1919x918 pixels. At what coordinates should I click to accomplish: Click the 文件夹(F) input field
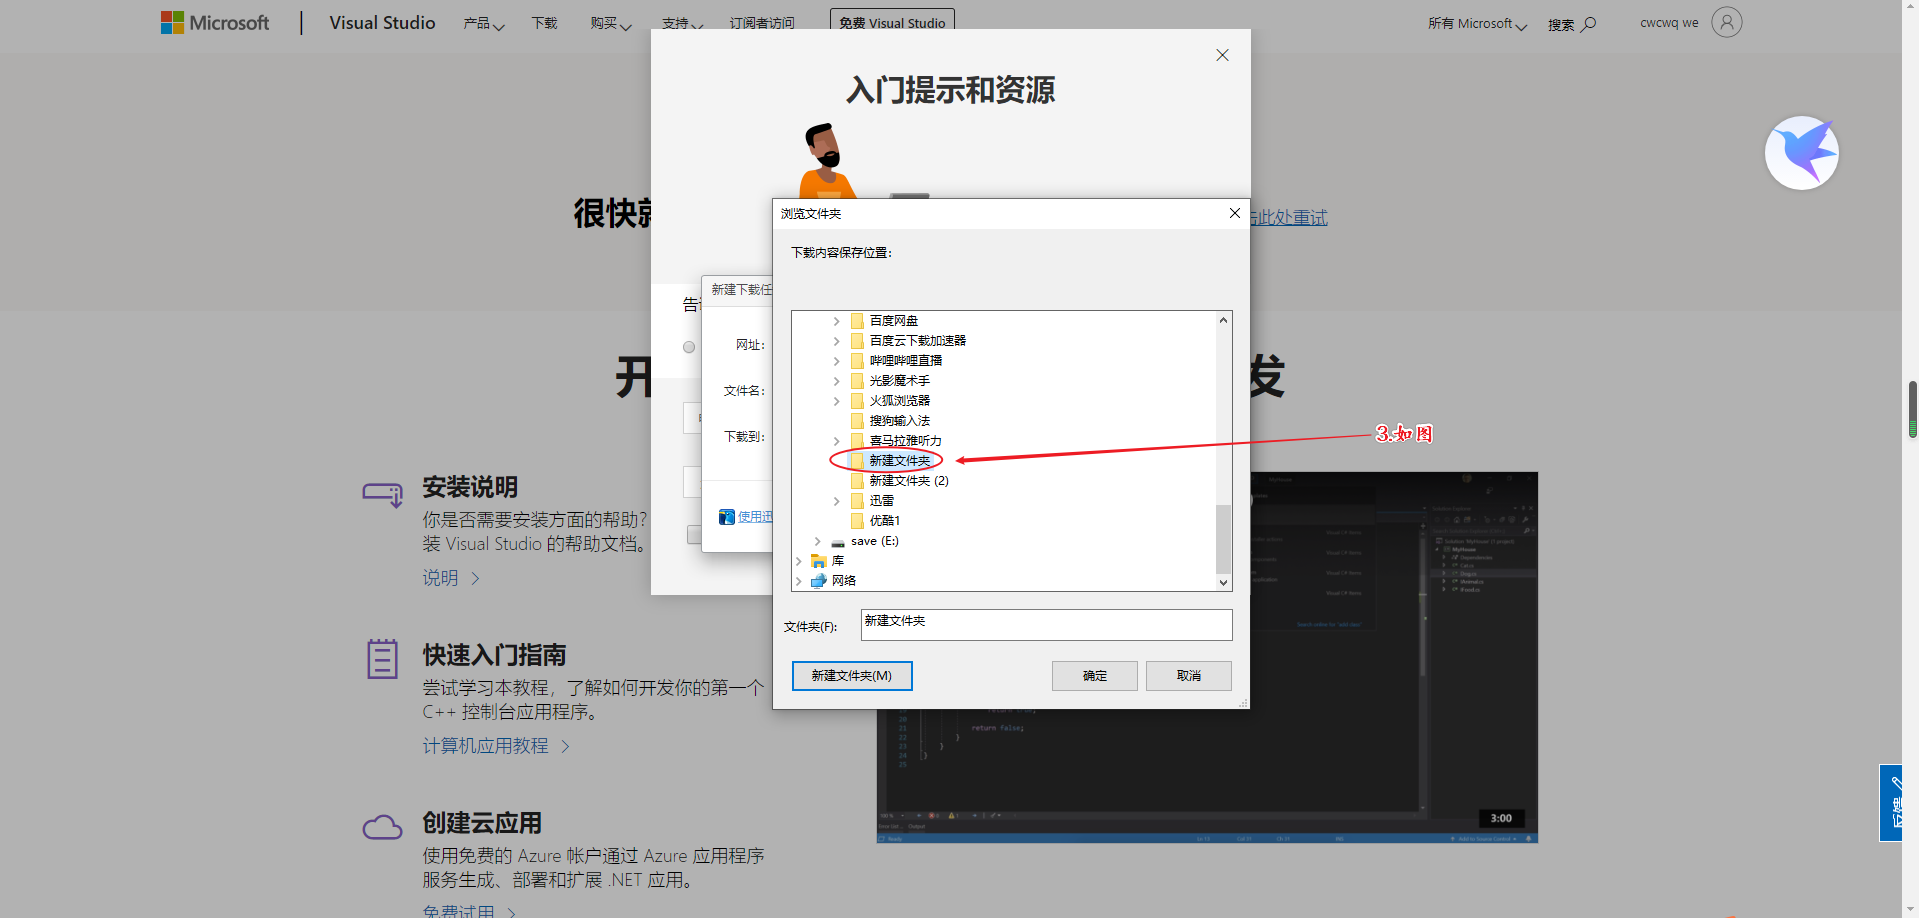1045,624
